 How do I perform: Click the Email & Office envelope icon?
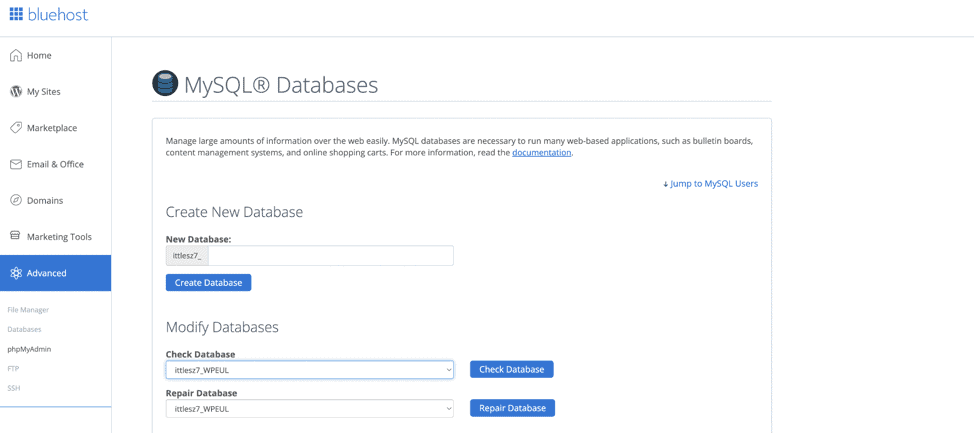pyautogui.click(x=16, y=165)
